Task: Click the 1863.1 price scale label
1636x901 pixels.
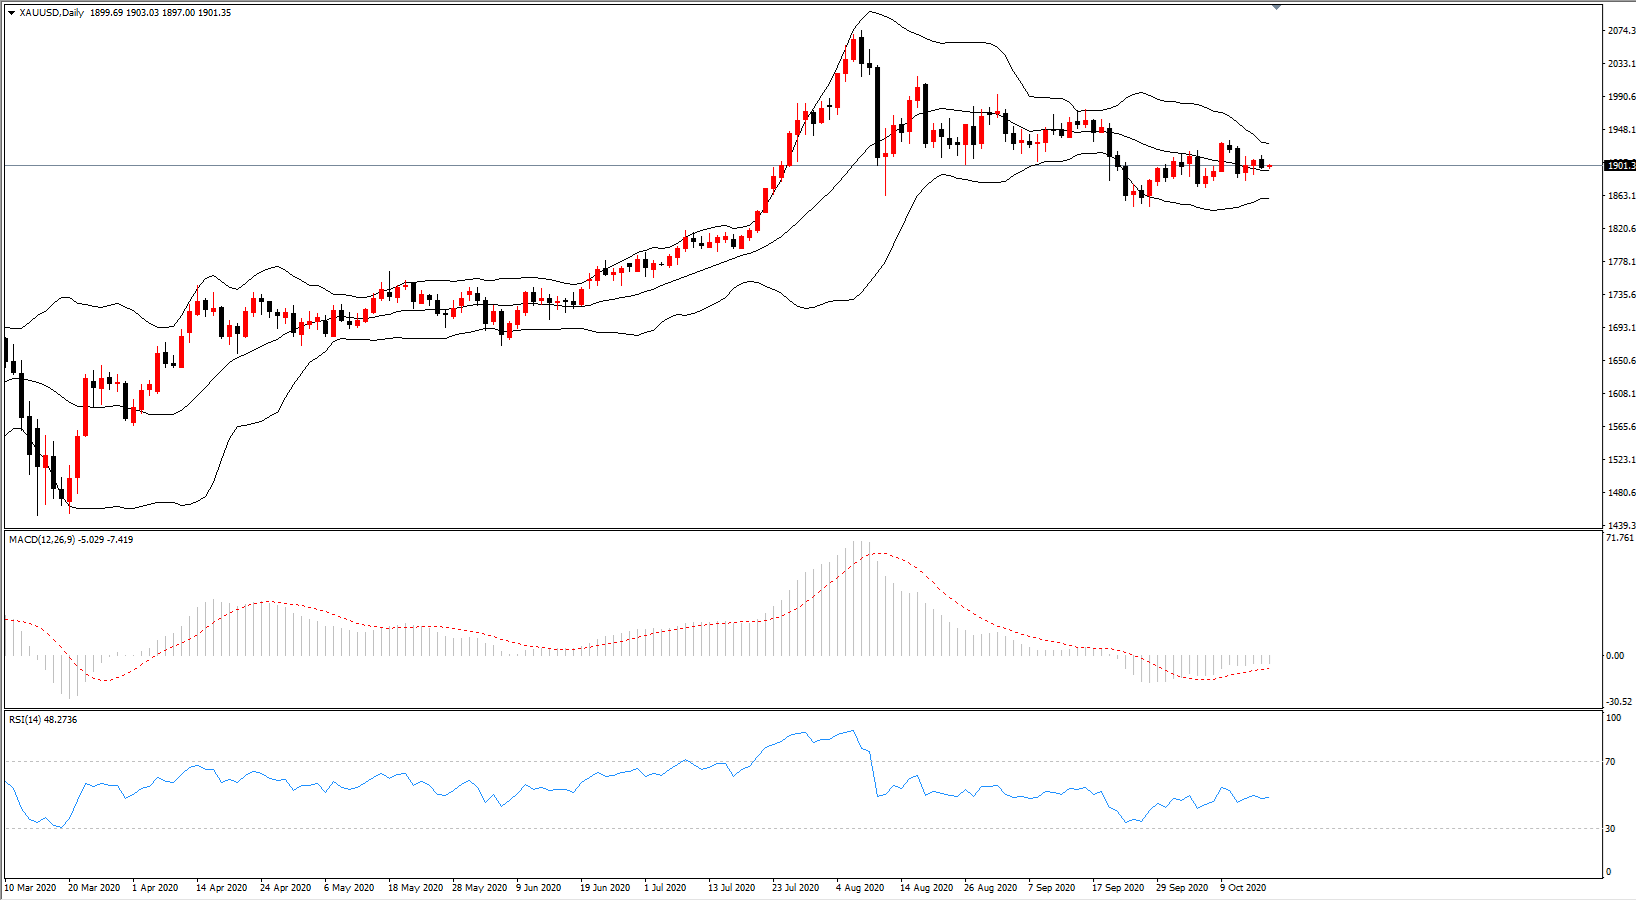Action: point(1621,196)
